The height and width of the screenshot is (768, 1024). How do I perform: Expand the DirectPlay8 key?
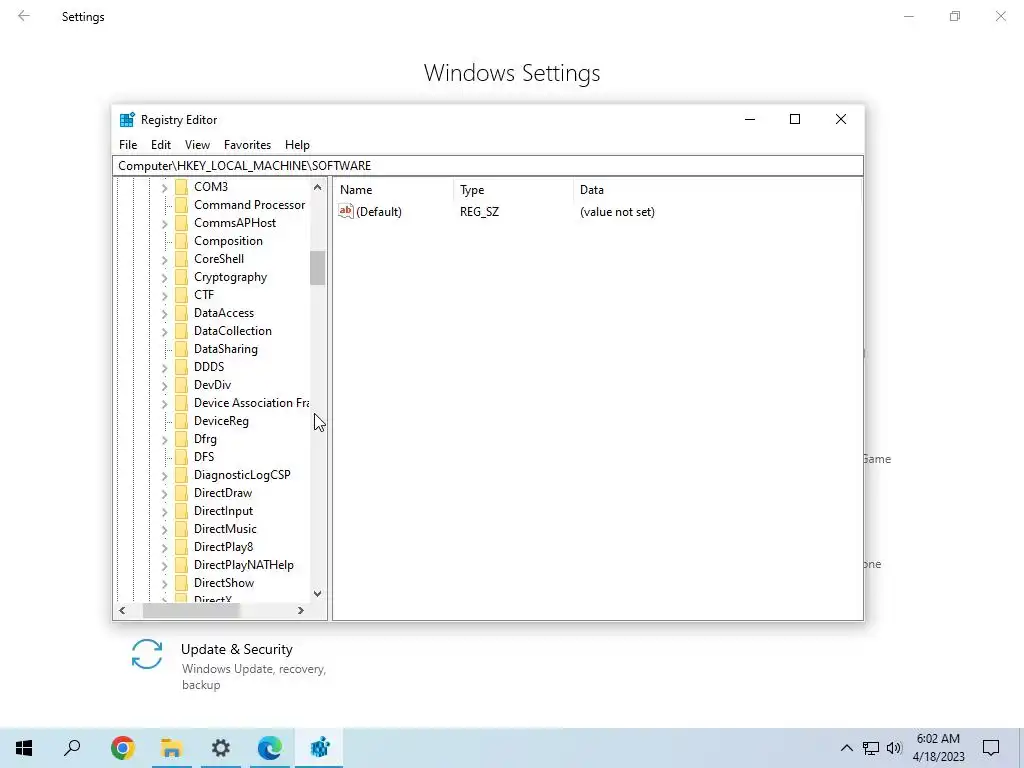tap(165, 547)
